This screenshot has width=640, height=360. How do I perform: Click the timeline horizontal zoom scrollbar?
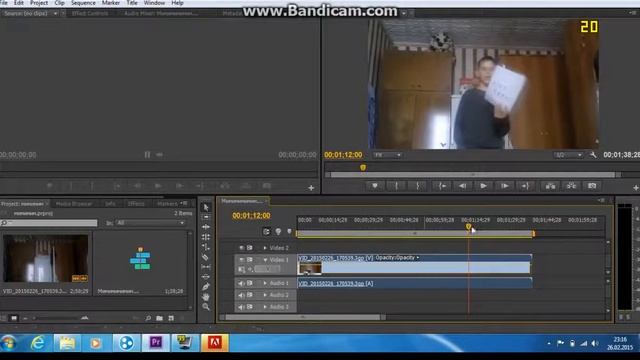pos(302,317)
